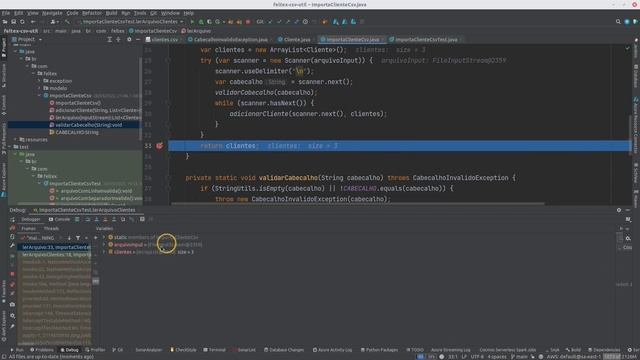
Task: Switch to the Console tab in Debug
Action: click(x=59, y=220)
